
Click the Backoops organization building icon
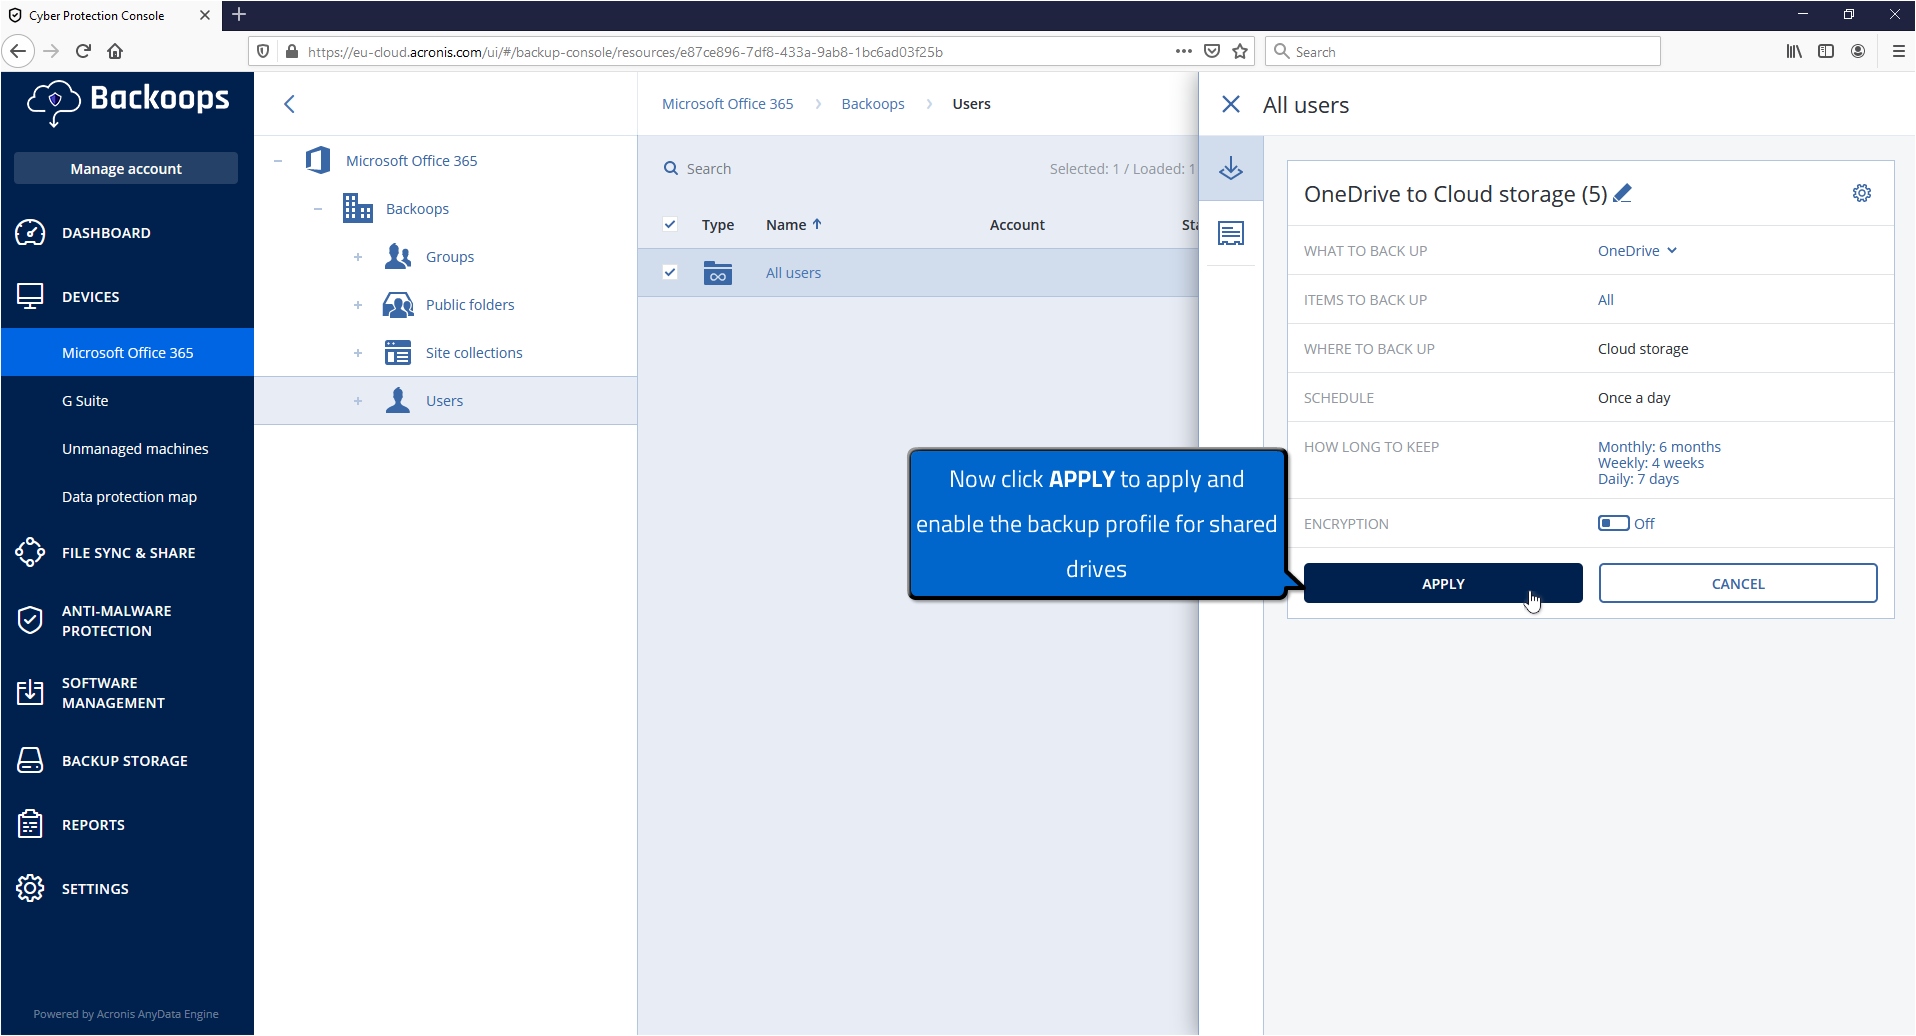pos(357,208)
